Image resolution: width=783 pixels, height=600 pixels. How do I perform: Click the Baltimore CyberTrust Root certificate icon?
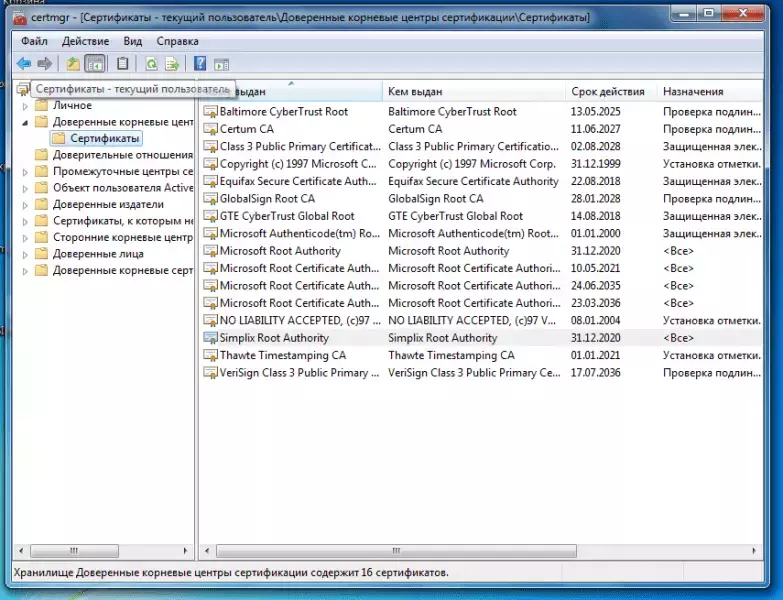(x=210, y=112)
